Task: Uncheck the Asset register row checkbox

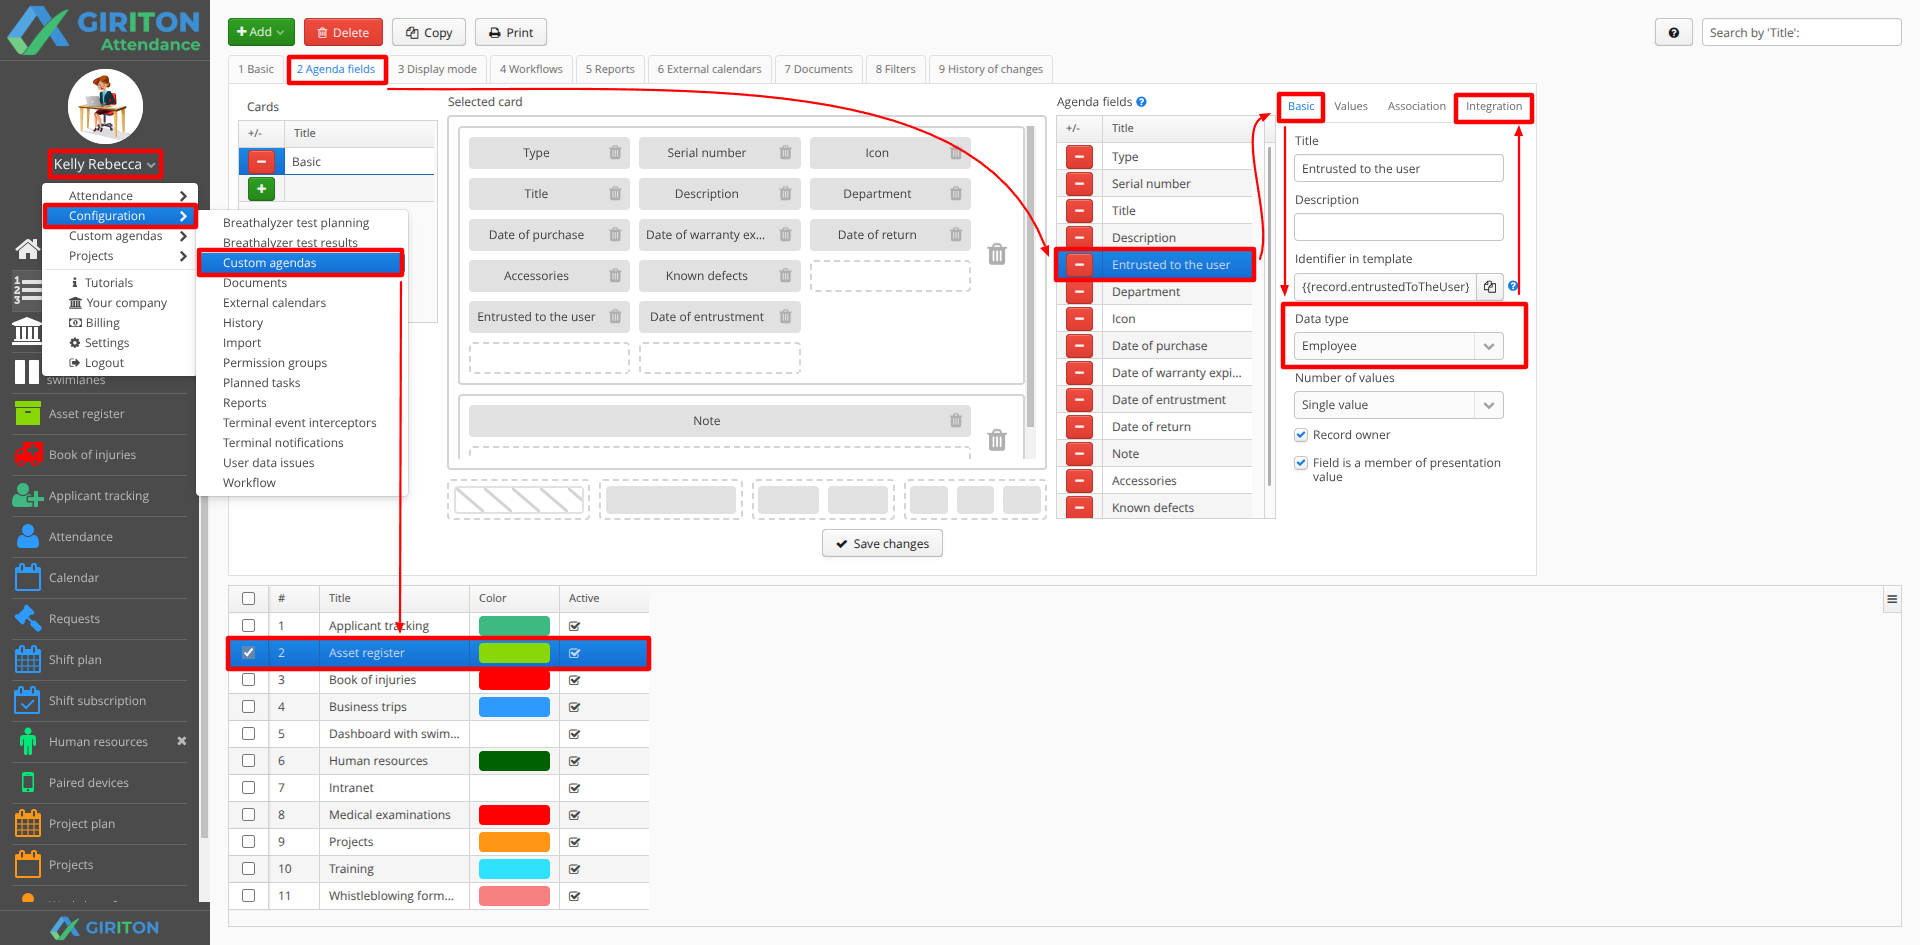Action: (248, 652)
